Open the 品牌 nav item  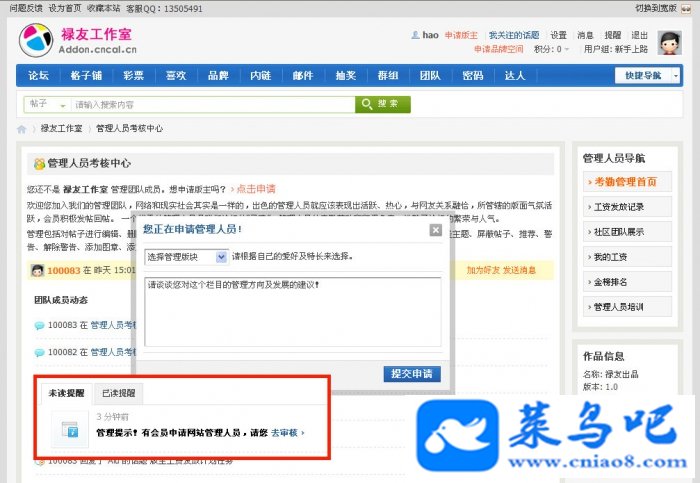click(x=218, y=75)
